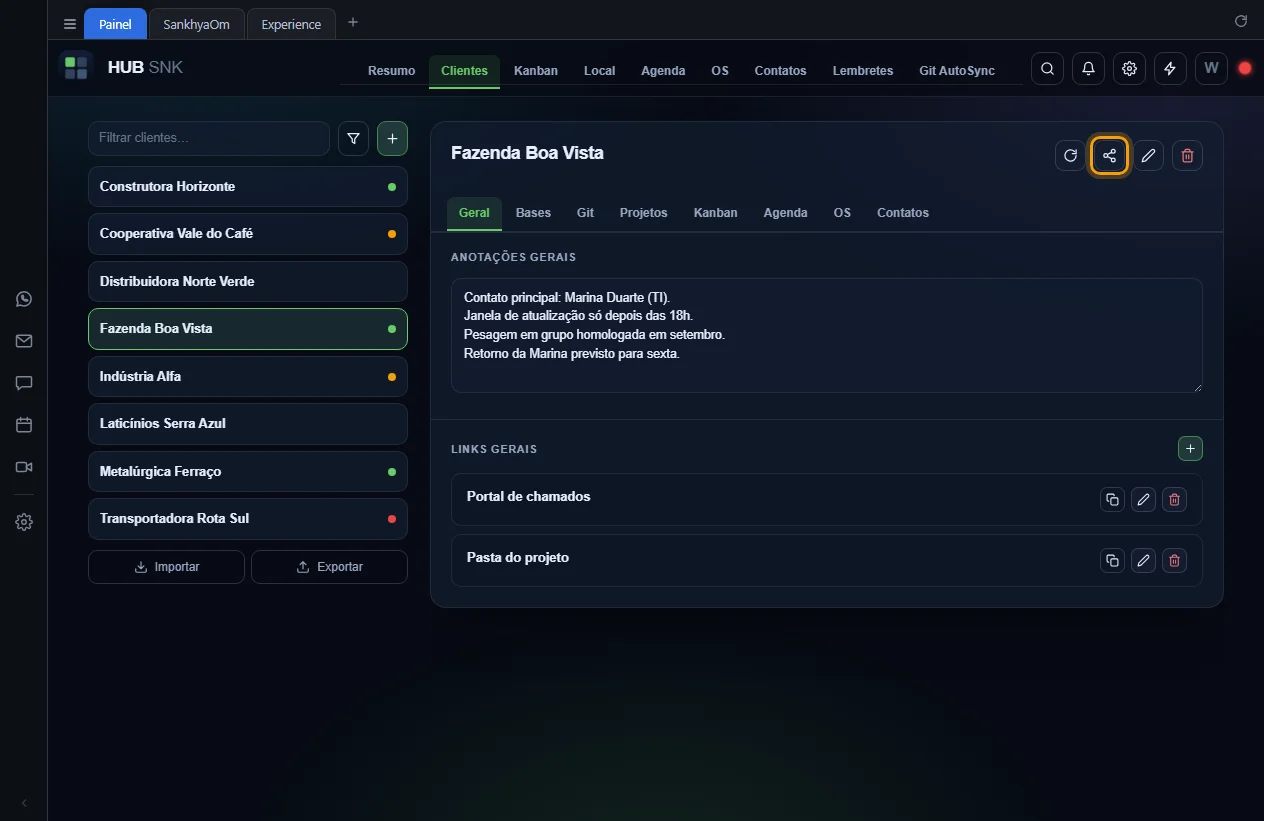Open the search magnifier in header

tap(1047, 69)
